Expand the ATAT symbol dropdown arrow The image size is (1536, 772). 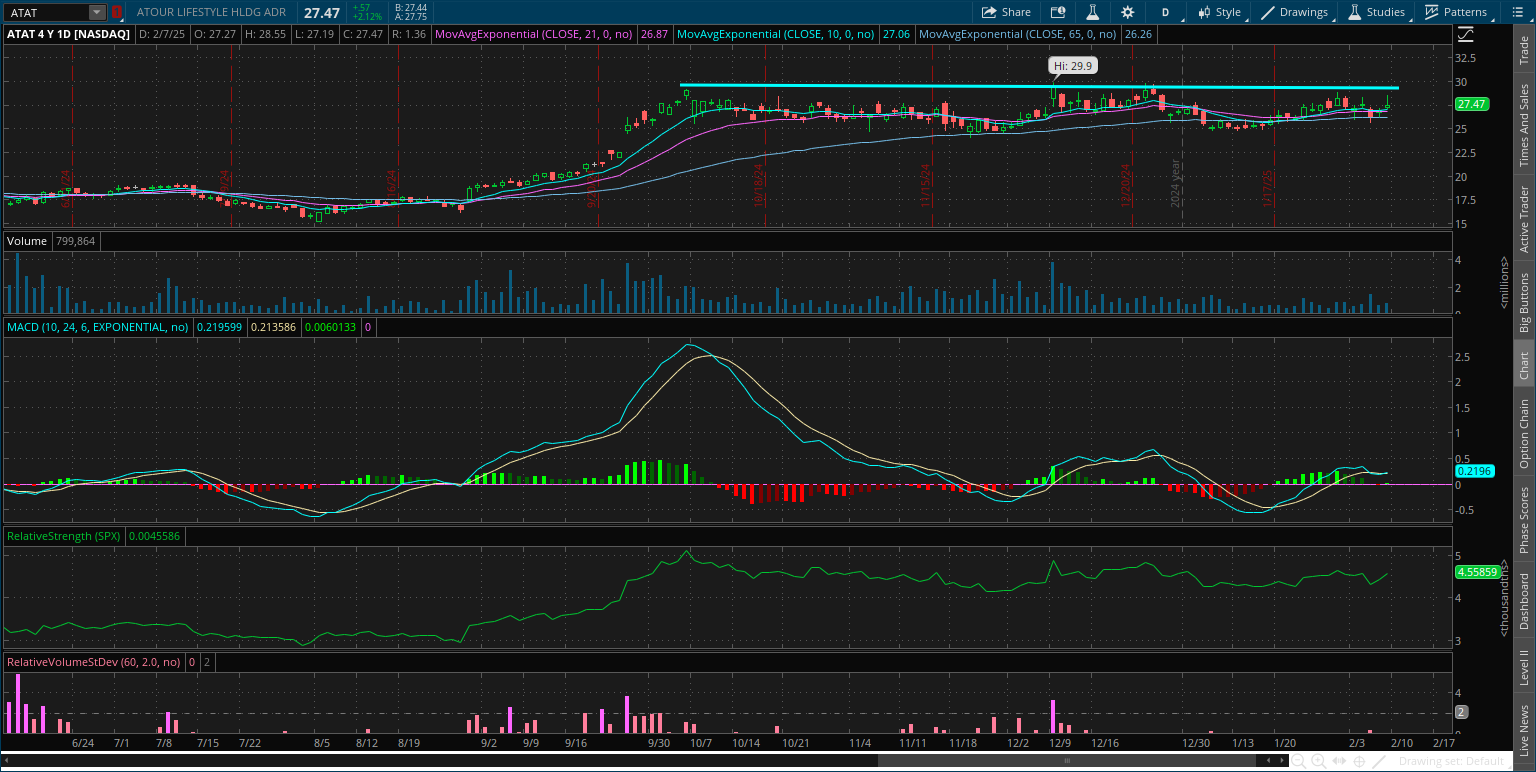pyautogui.click(x=96, y=12)
